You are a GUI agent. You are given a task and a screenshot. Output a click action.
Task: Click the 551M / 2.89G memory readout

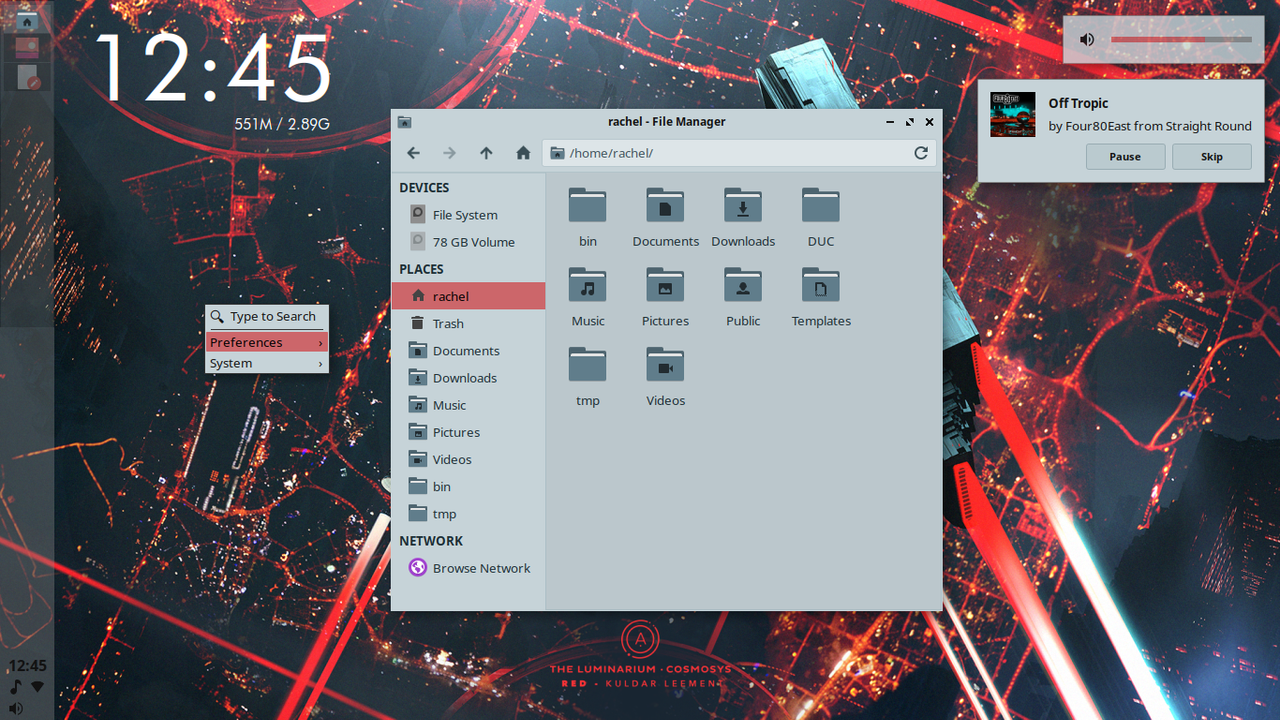282,125
